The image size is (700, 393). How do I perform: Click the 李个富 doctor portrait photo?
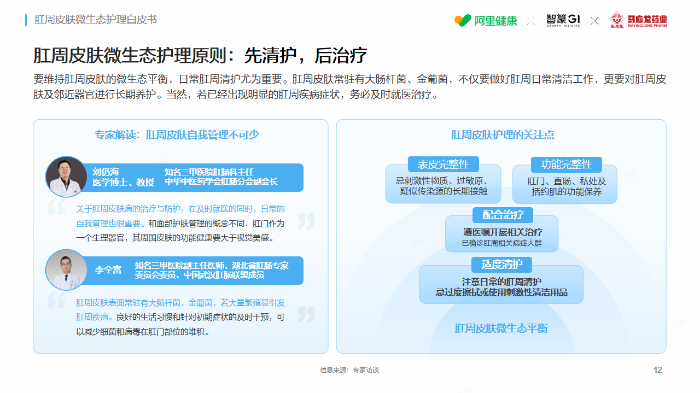66,270
